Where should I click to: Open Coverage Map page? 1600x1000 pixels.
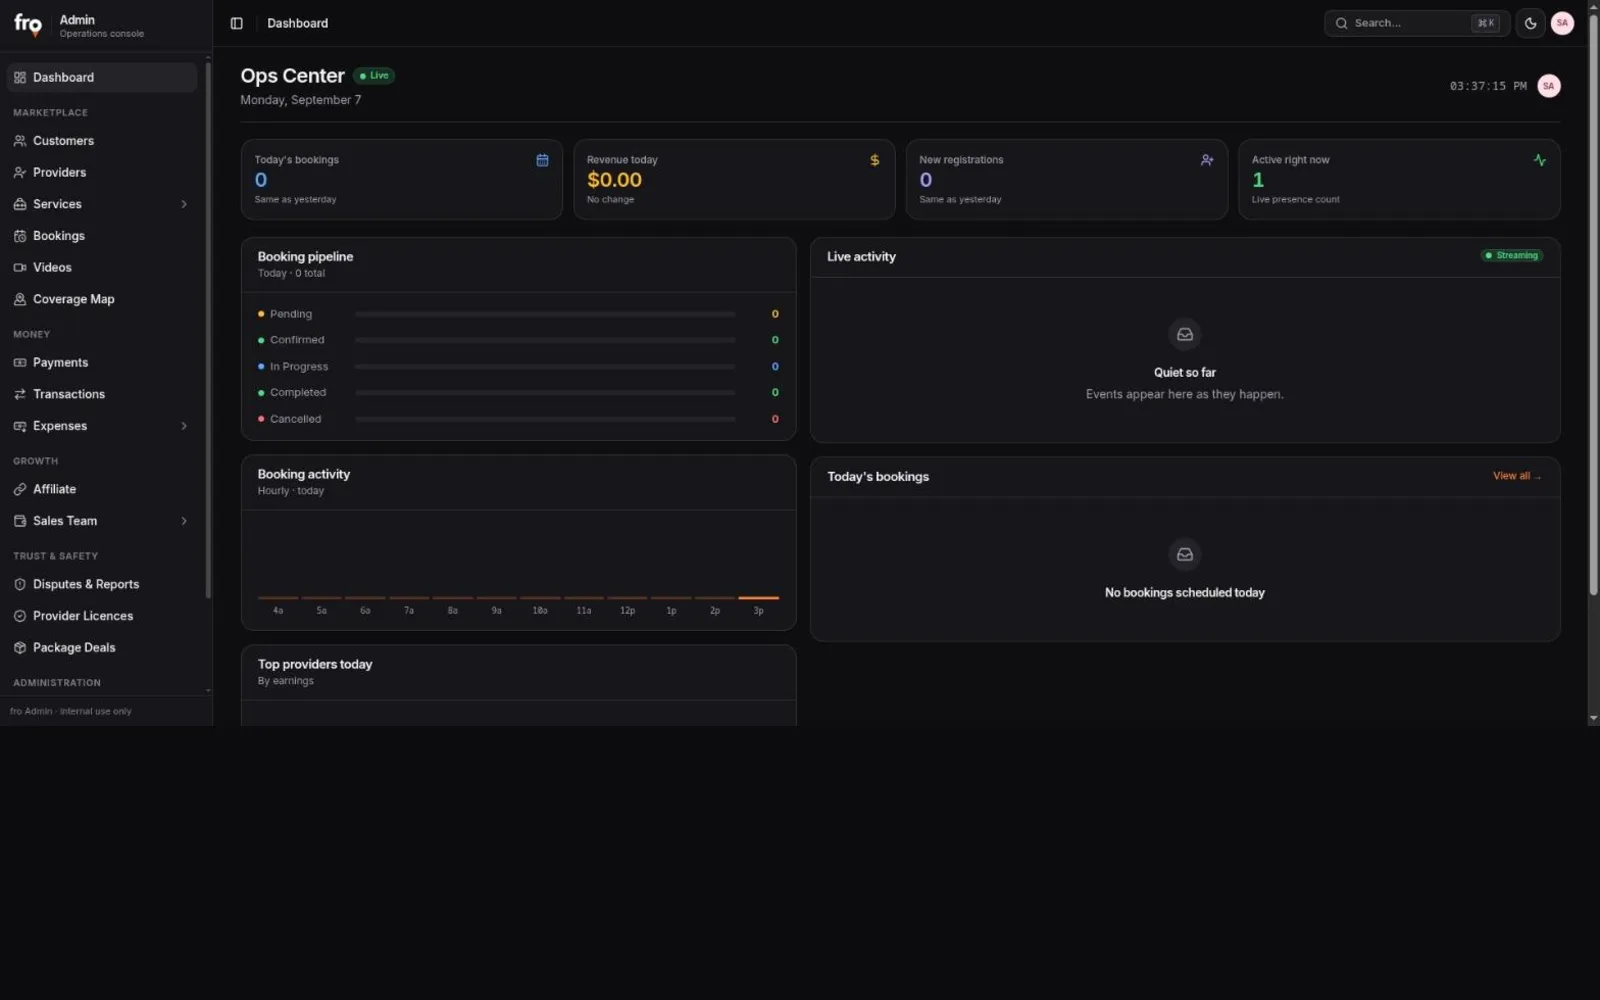102,299
